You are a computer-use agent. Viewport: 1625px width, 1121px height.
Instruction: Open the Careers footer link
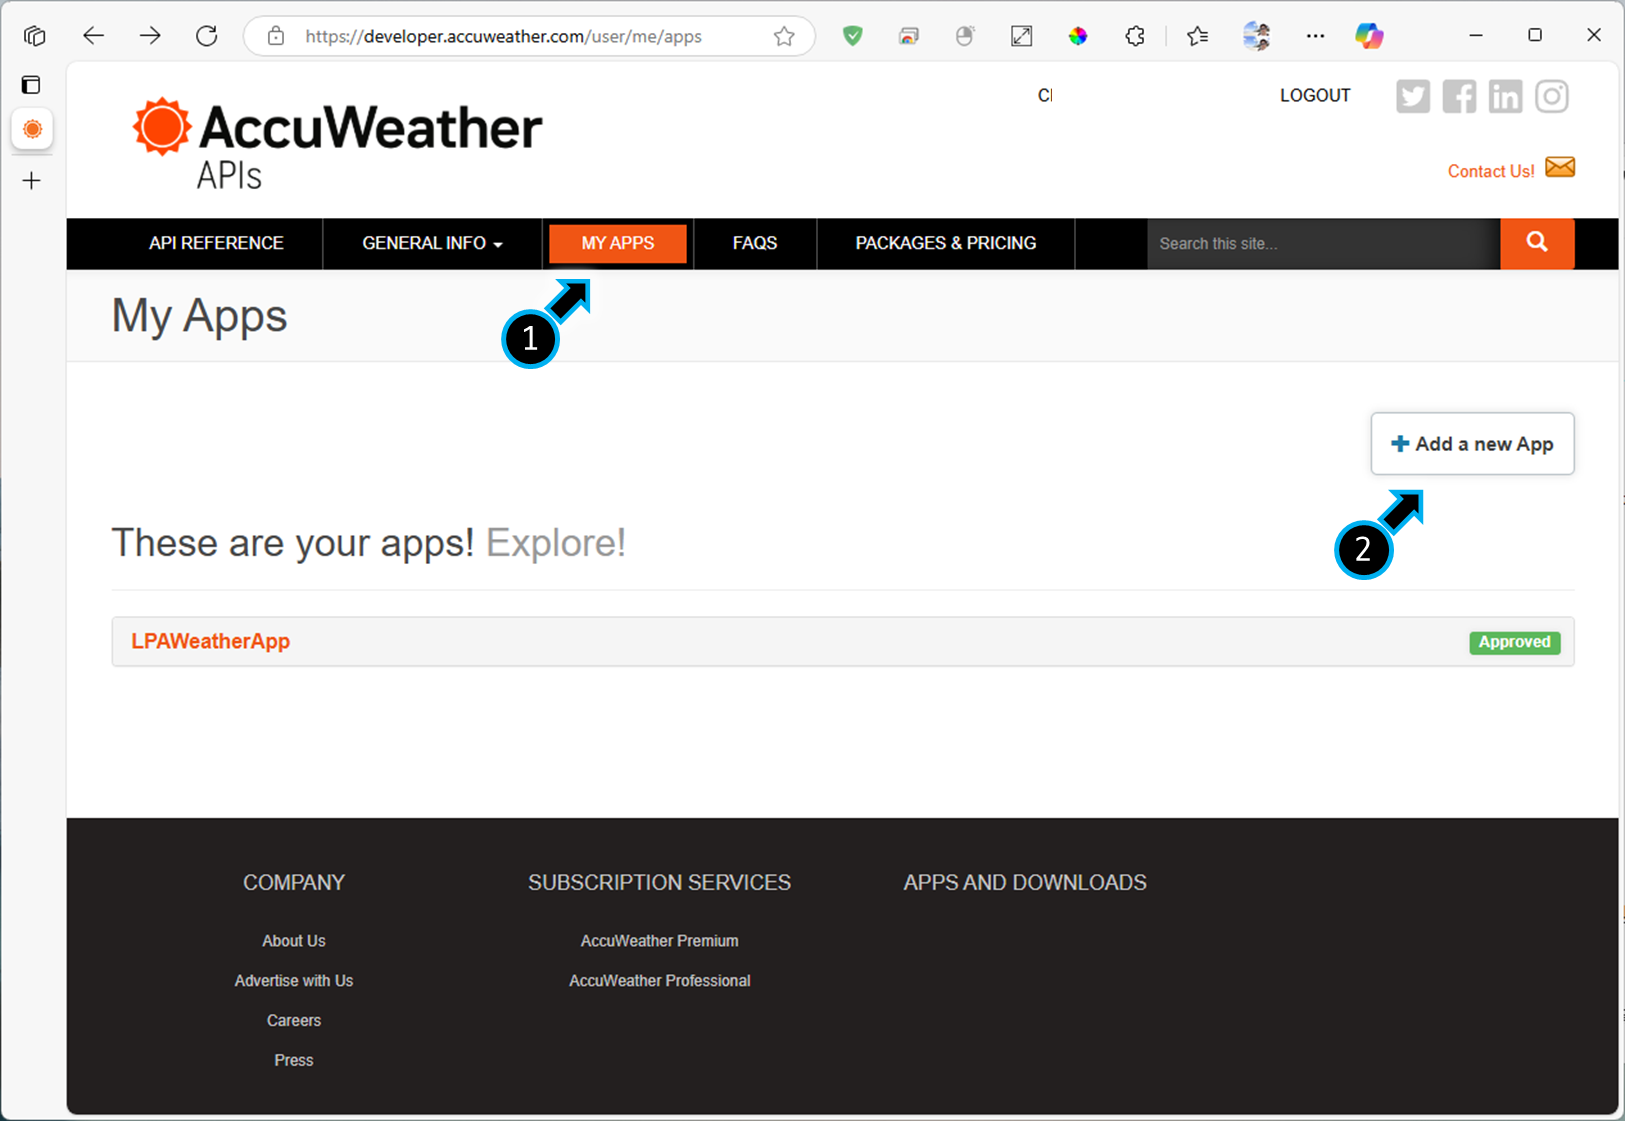[x=294, y=1021]
